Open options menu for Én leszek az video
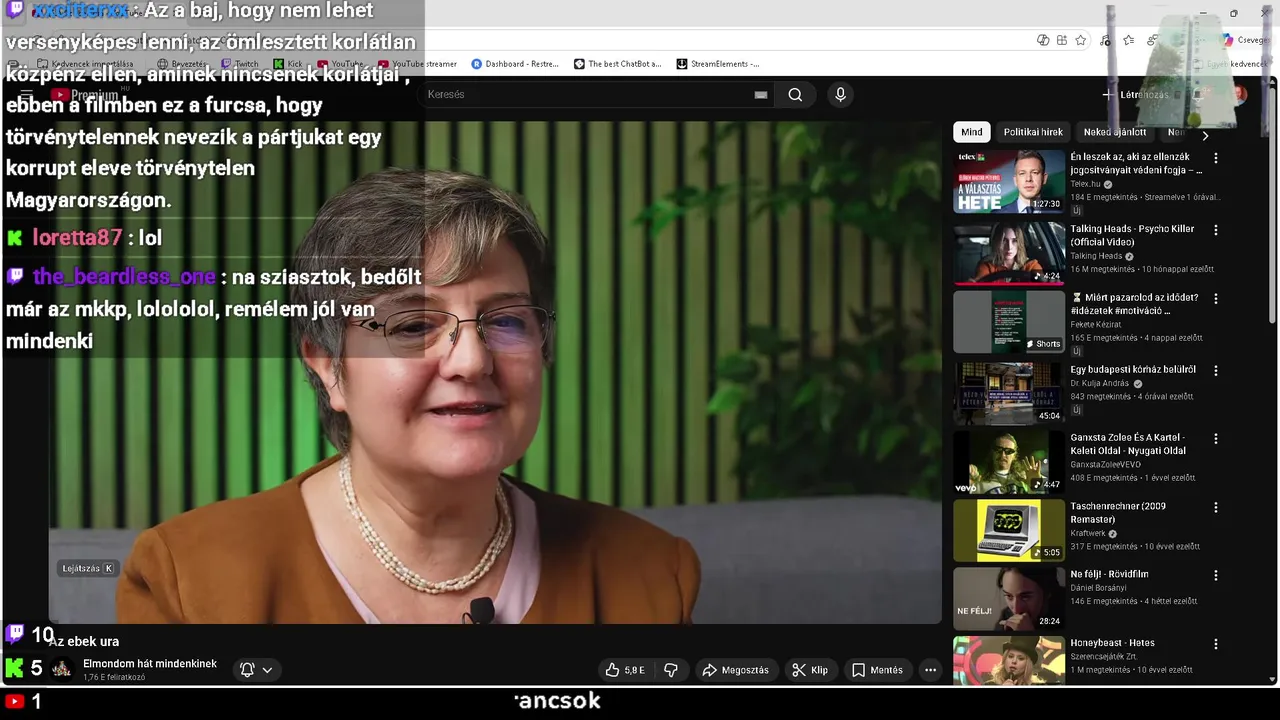Screen dimensions: 1280x720 click(x=1216, y=158)
